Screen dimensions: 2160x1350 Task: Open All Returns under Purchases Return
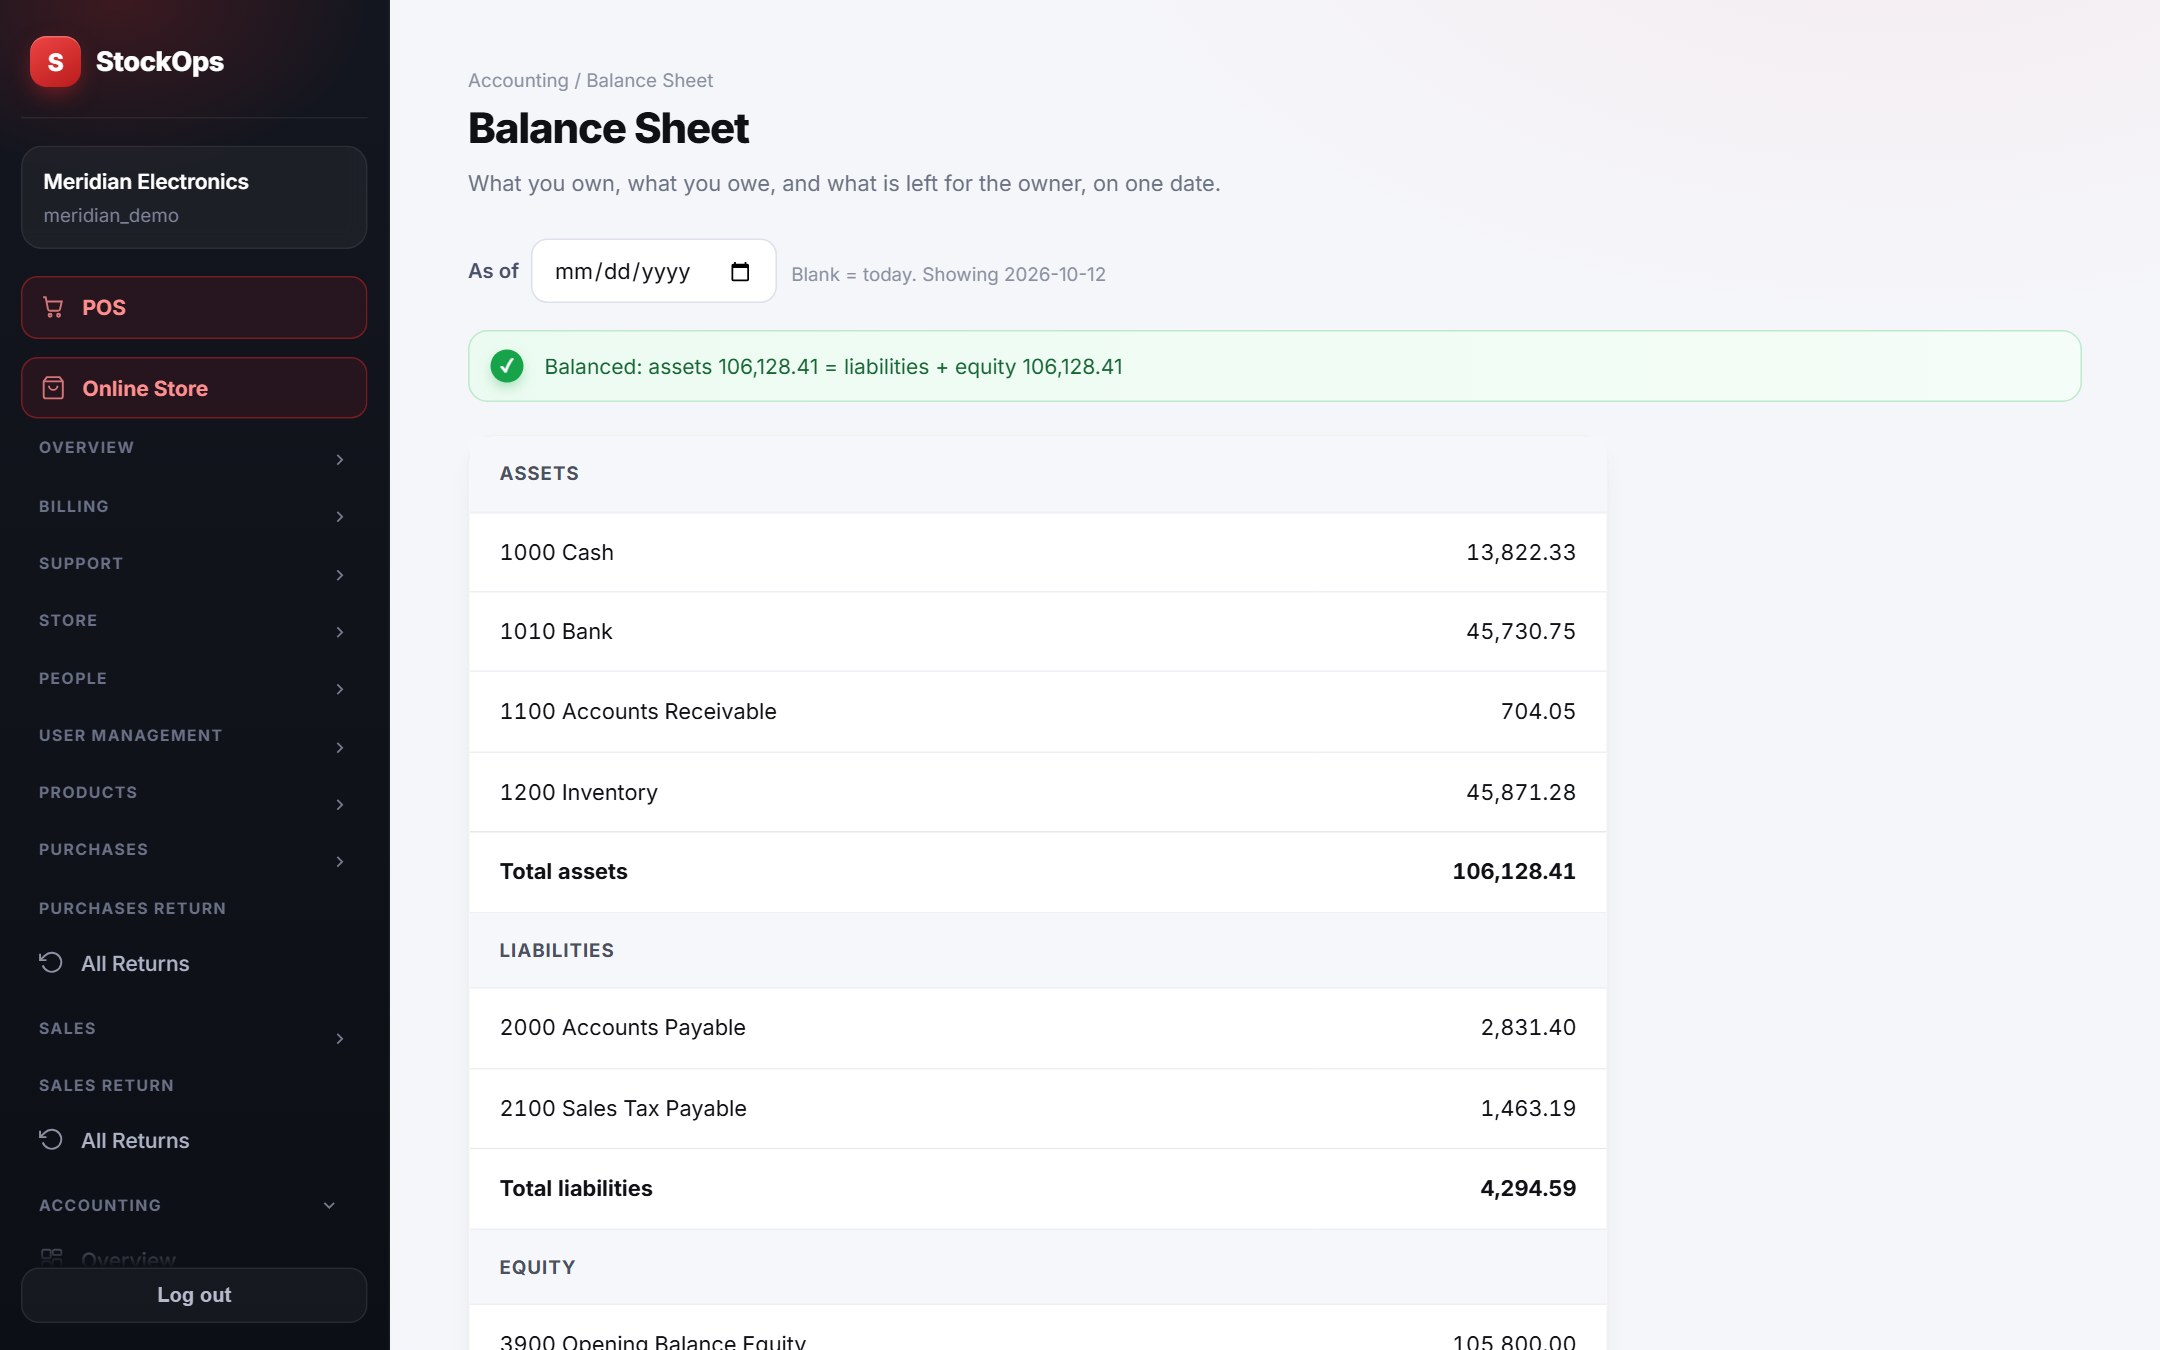pos(135,963)
